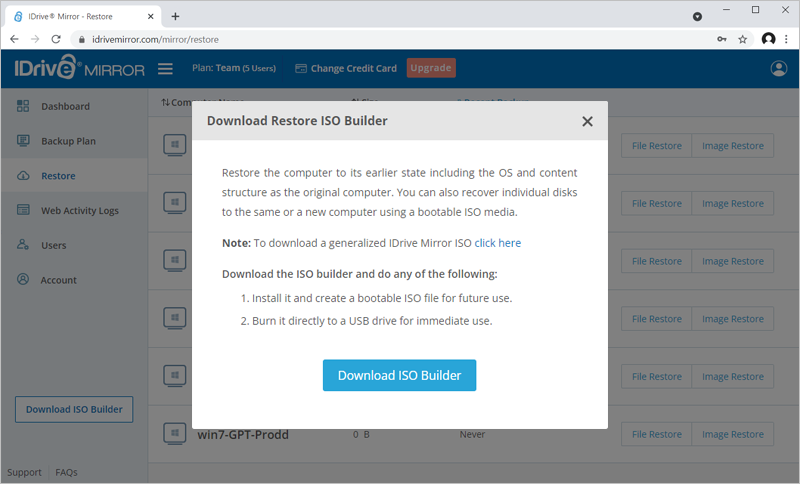800x484 pixels.
Task: Close the IDrive Mirror browser tab
Action: 151,16
